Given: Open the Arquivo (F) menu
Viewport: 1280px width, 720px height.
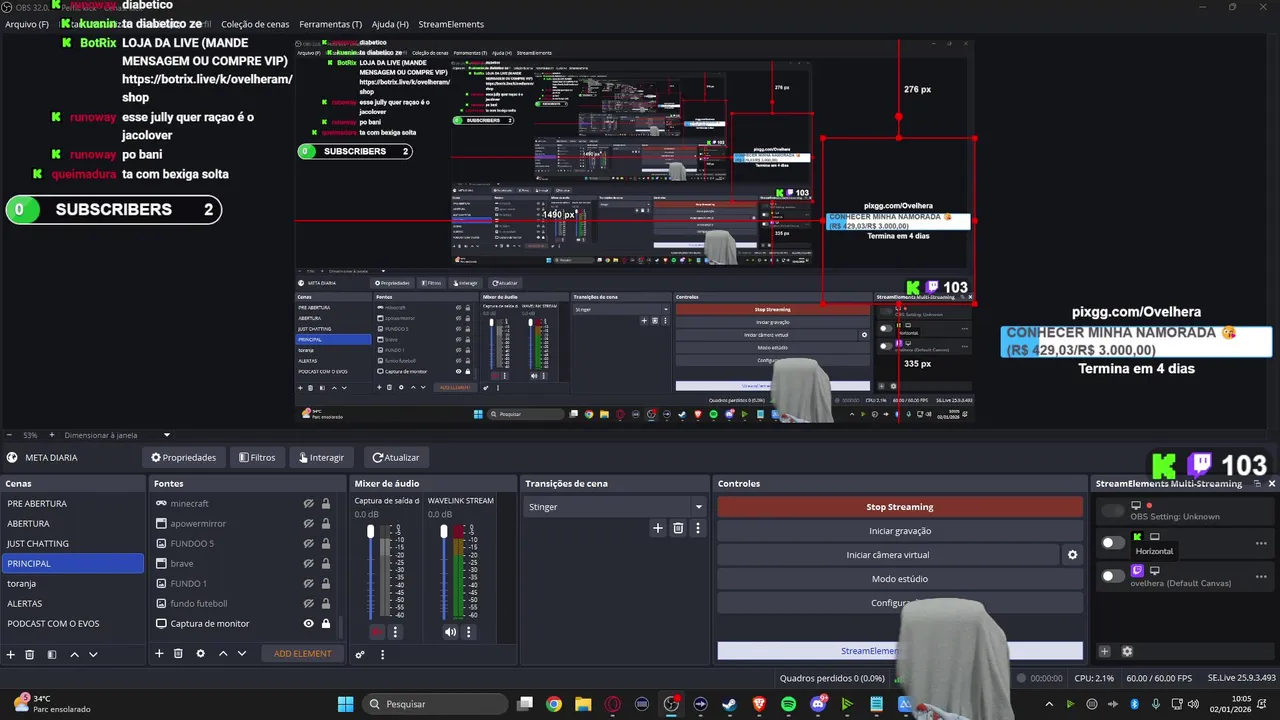Looking at the screenshot, I should coord(27,24).
